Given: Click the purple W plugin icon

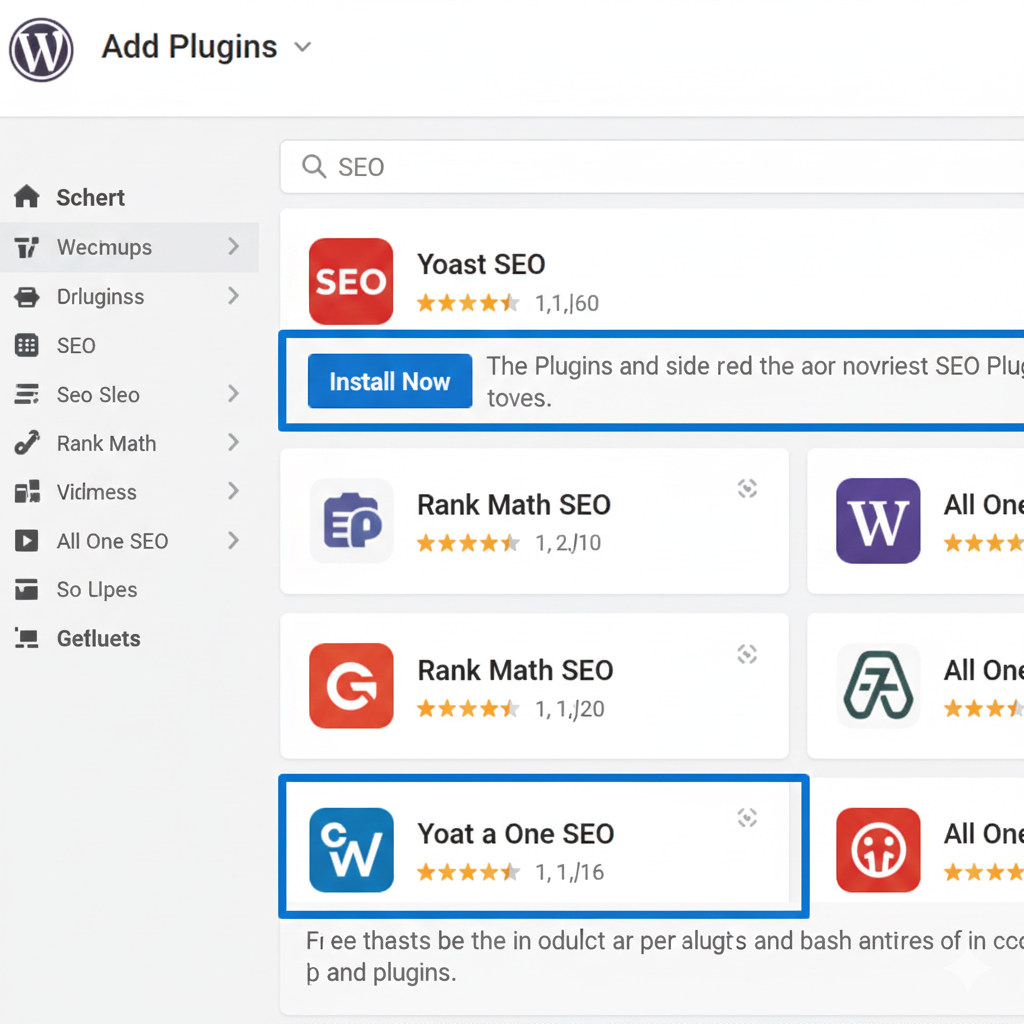Looking at the screenshot, I should 878,521.
